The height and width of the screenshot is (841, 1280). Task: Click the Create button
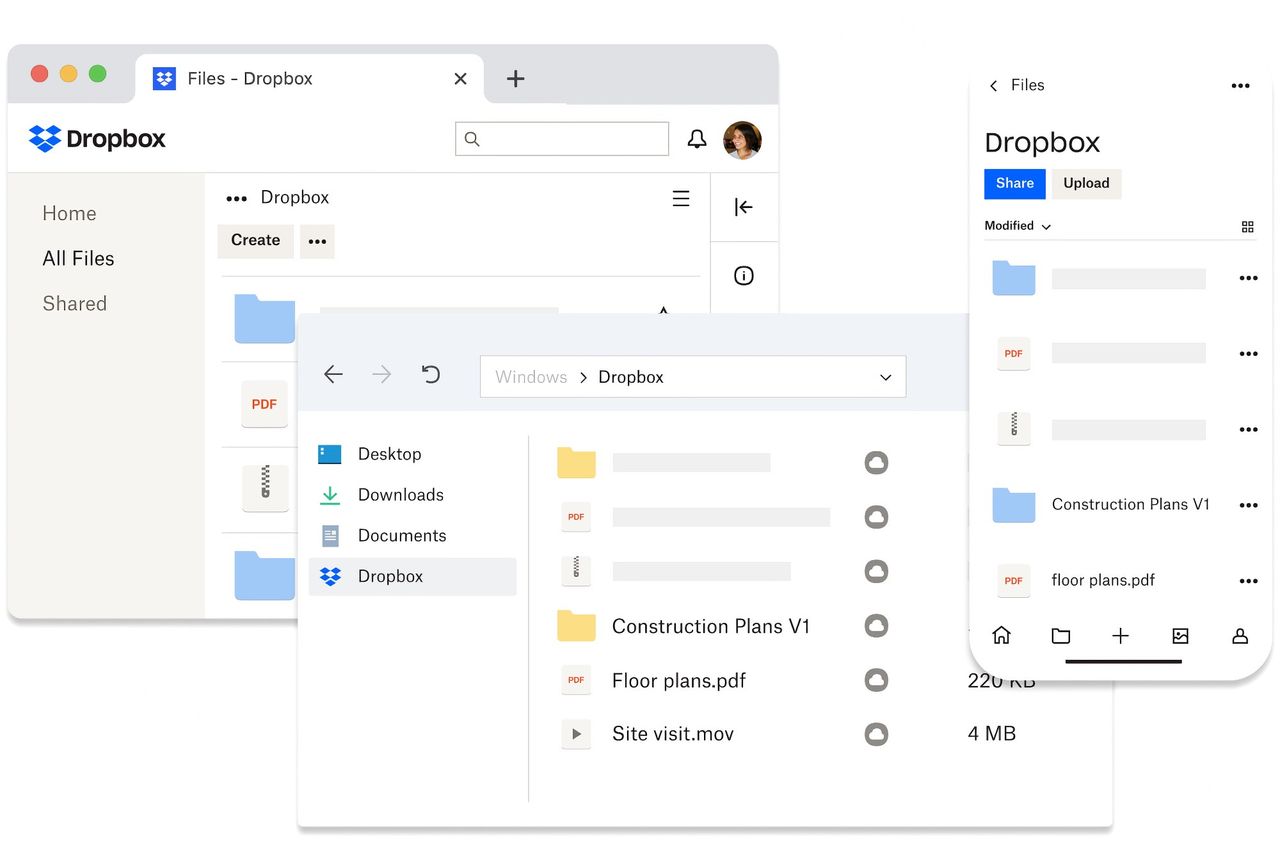[255, 240]
